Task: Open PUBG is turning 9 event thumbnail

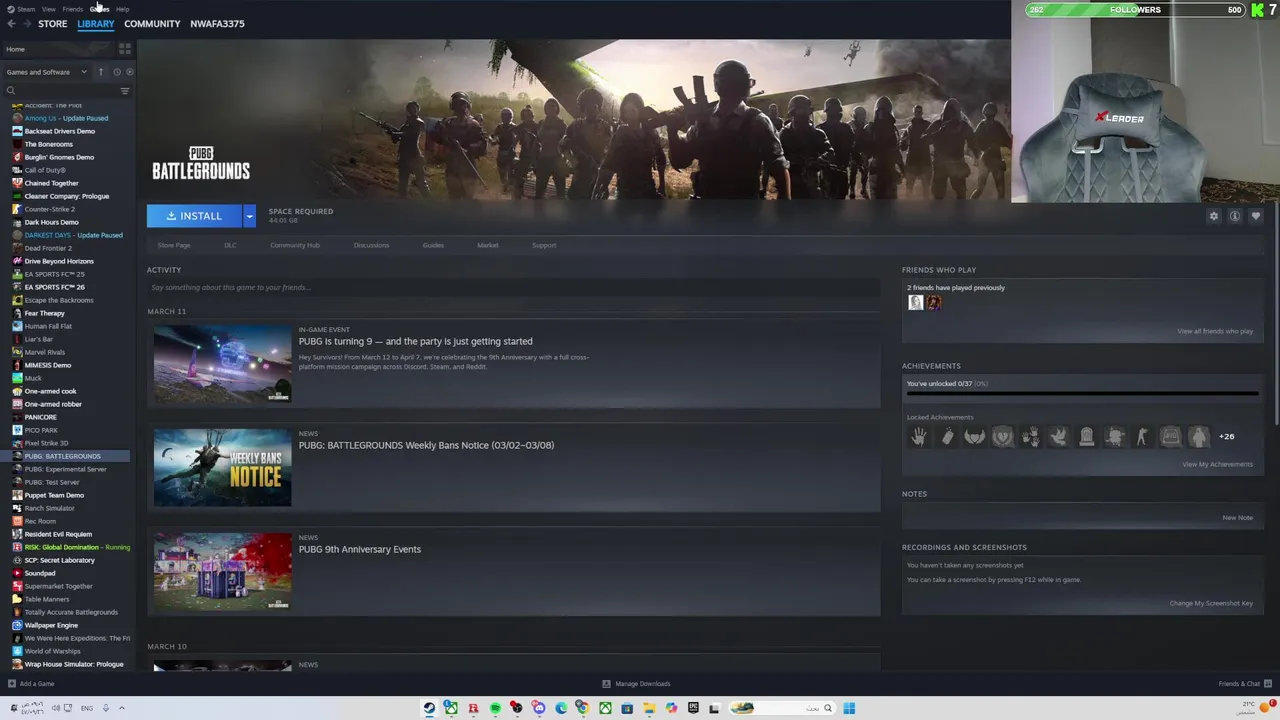Action: (222, 362)
